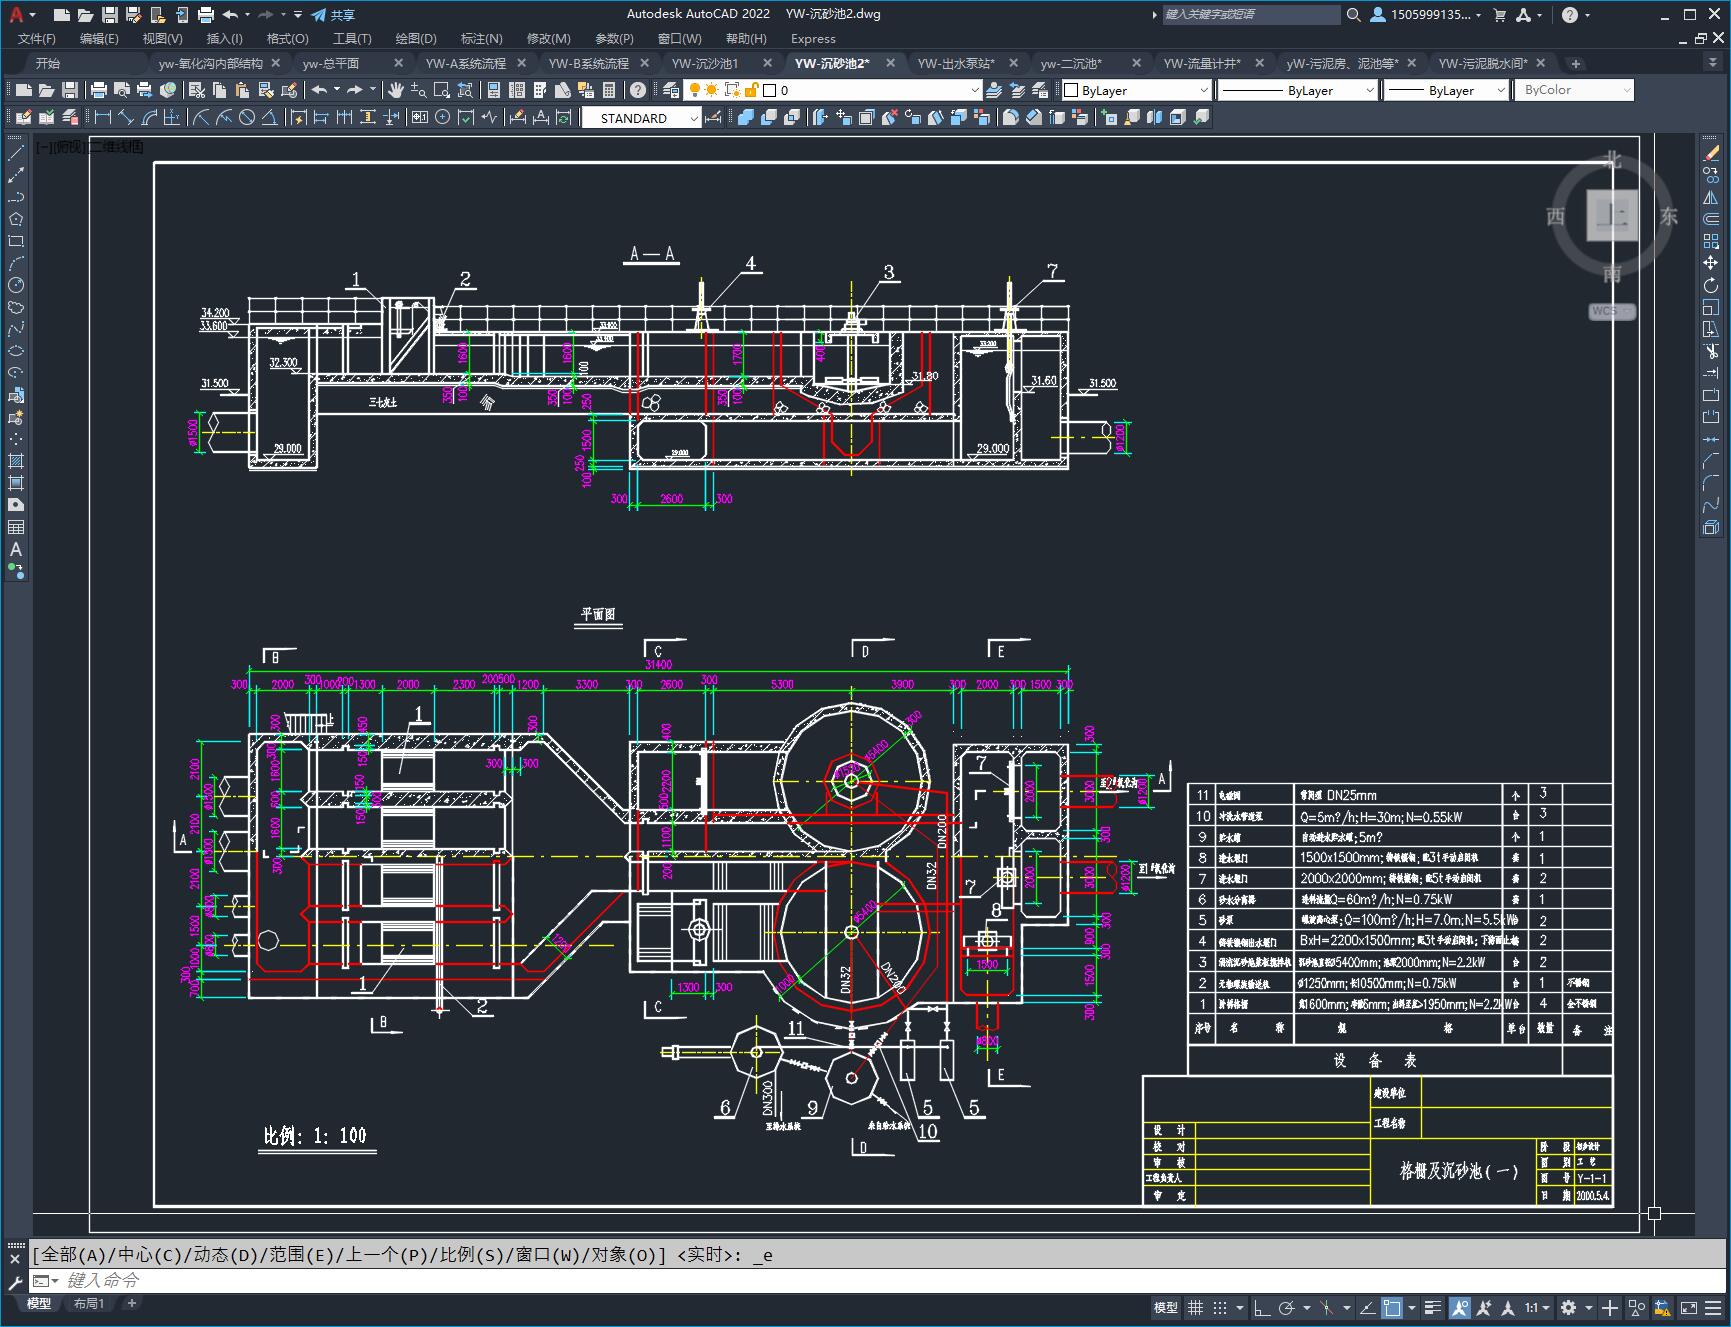Open the 绘图(D) menu
1731x1327 pixels.
[416, 38]
